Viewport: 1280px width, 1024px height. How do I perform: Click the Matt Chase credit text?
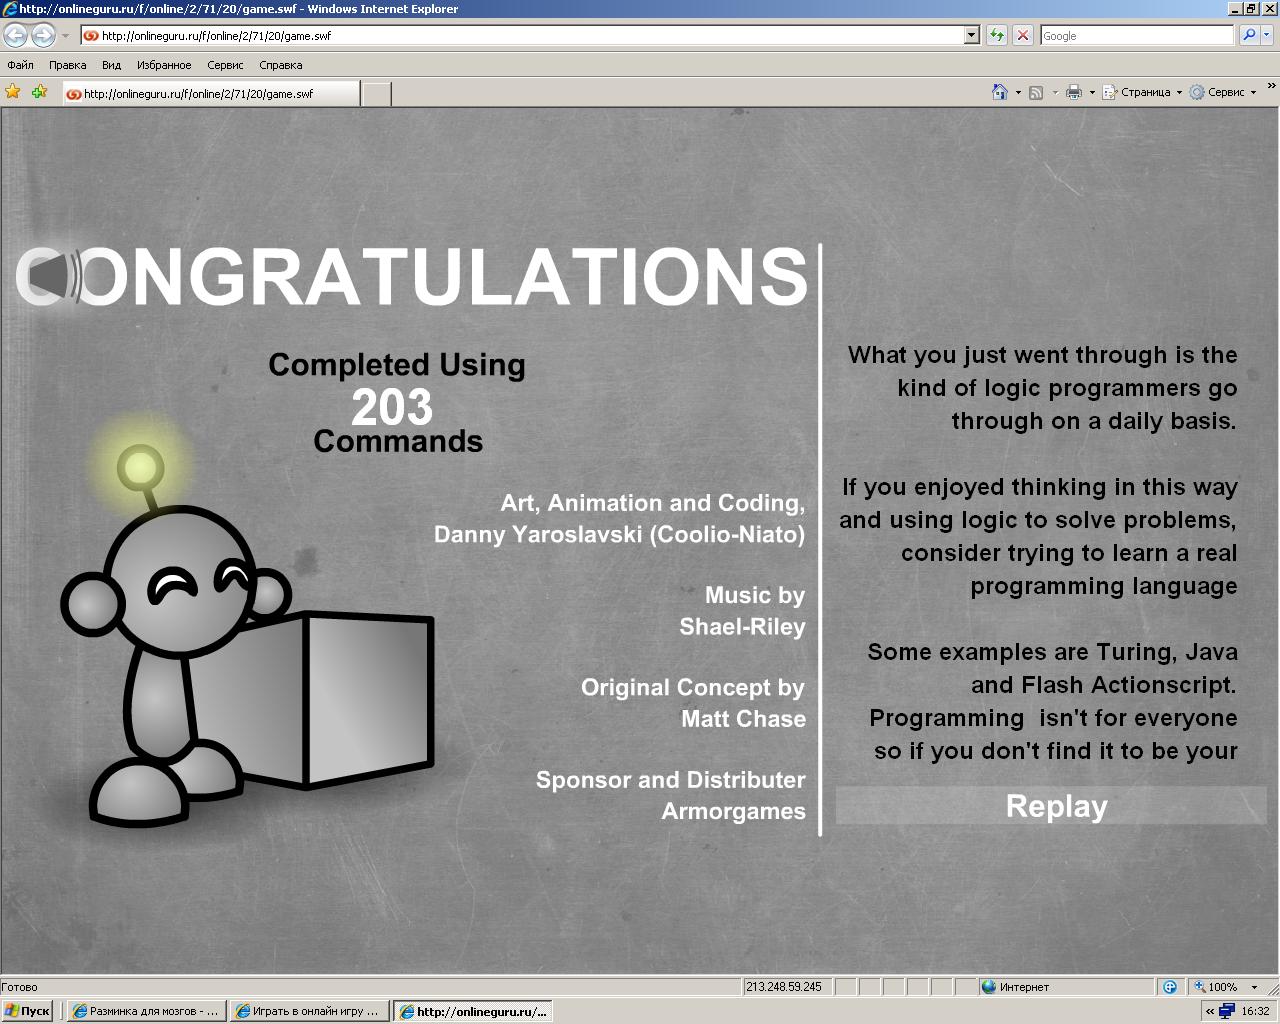[743, 718]
